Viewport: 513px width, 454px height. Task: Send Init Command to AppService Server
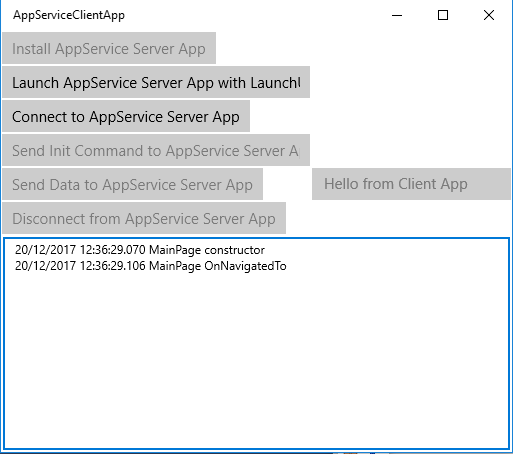point(156,150)
